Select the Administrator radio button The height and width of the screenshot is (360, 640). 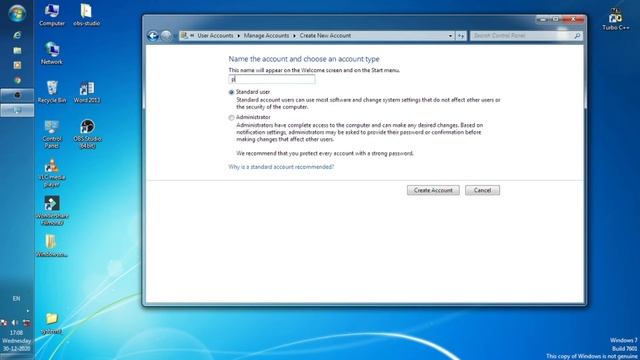pos(231,118)
